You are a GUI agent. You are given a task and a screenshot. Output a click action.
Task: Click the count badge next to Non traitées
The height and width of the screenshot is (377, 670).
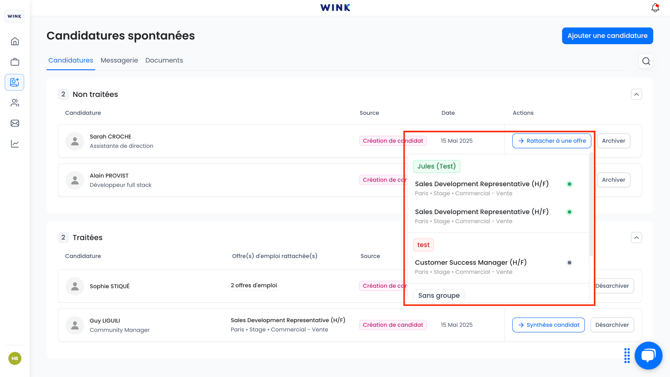(x=63, y=94)
